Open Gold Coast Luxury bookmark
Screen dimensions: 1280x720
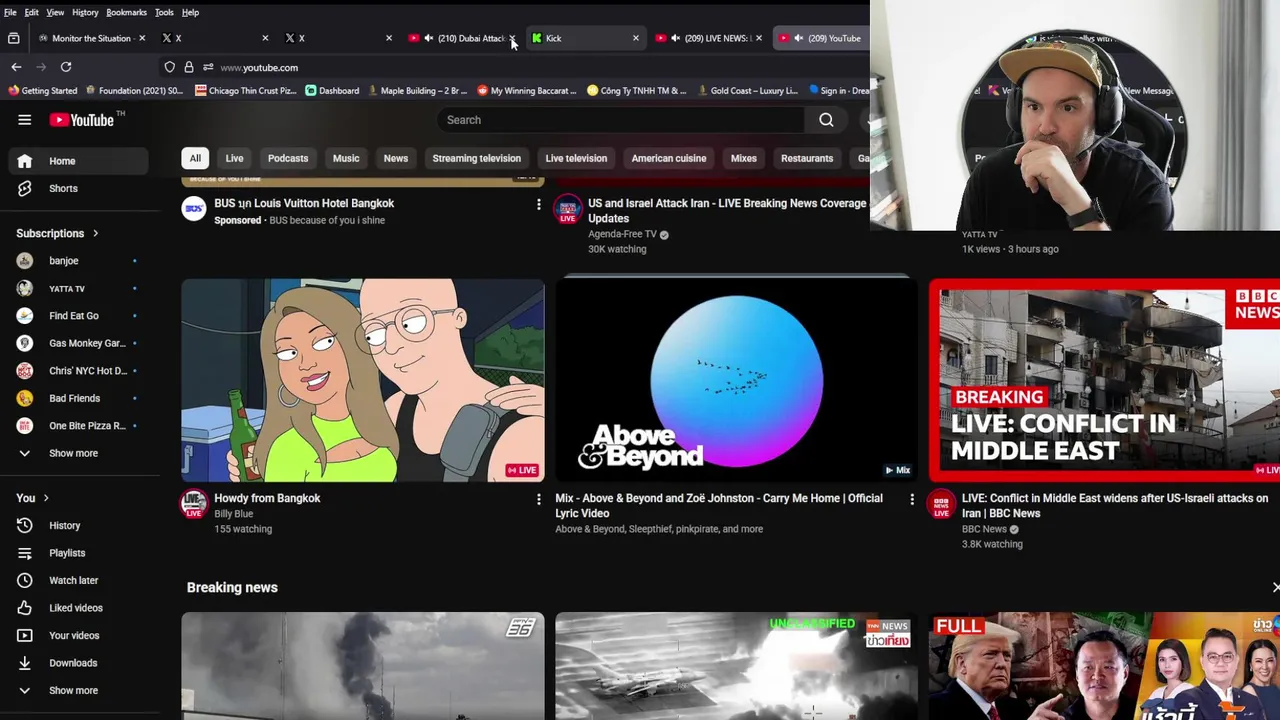[748, 91]
